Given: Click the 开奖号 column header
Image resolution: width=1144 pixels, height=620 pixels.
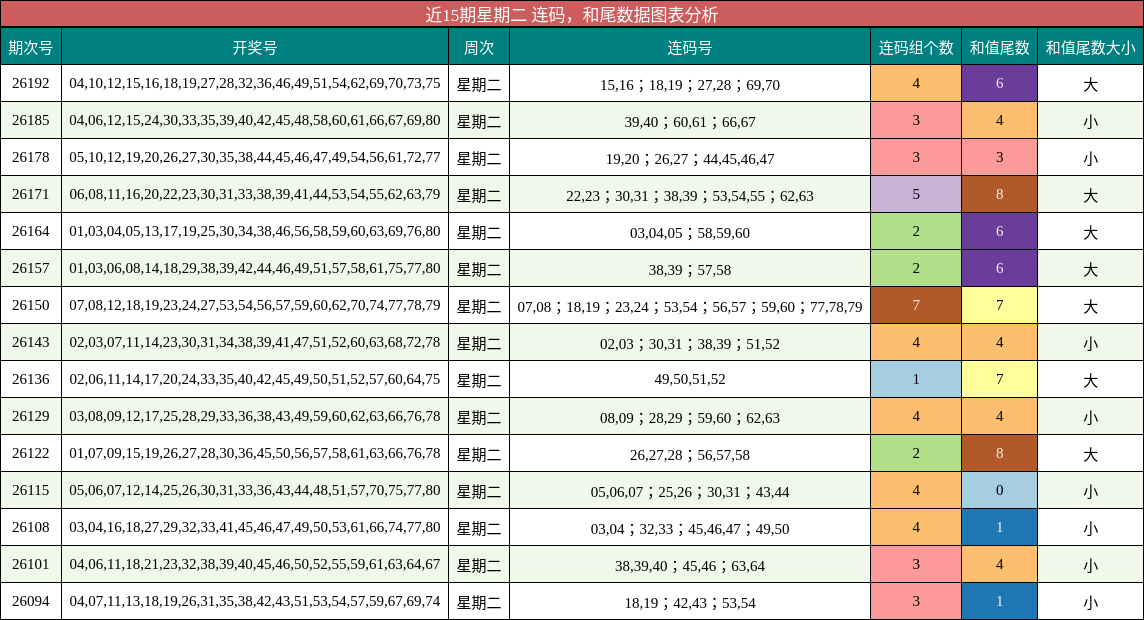Looking at the screenshot, I should (255, 47).
